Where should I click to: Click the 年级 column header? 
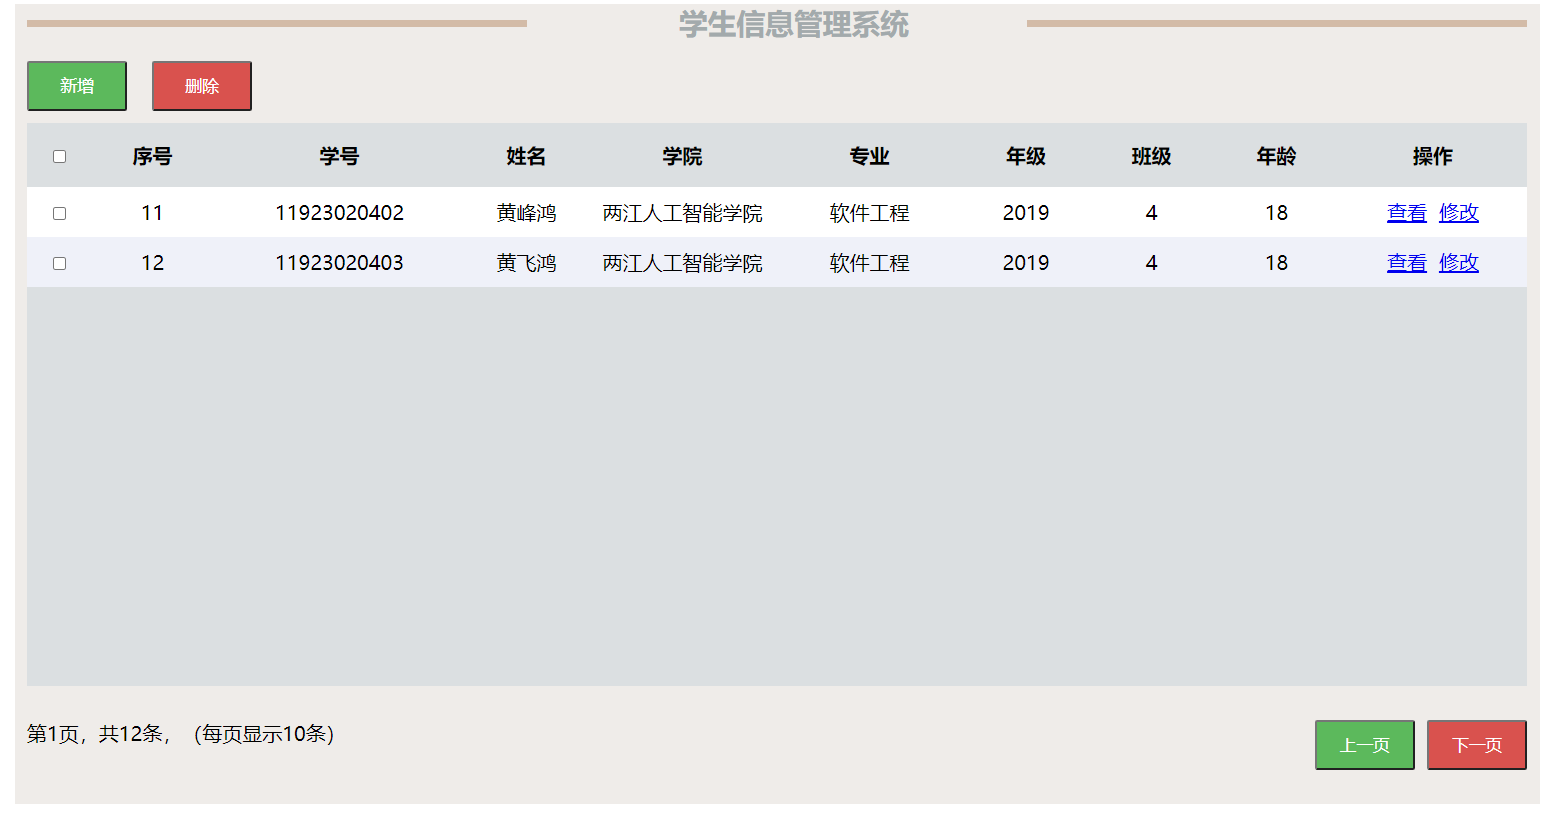[1025, 156]
